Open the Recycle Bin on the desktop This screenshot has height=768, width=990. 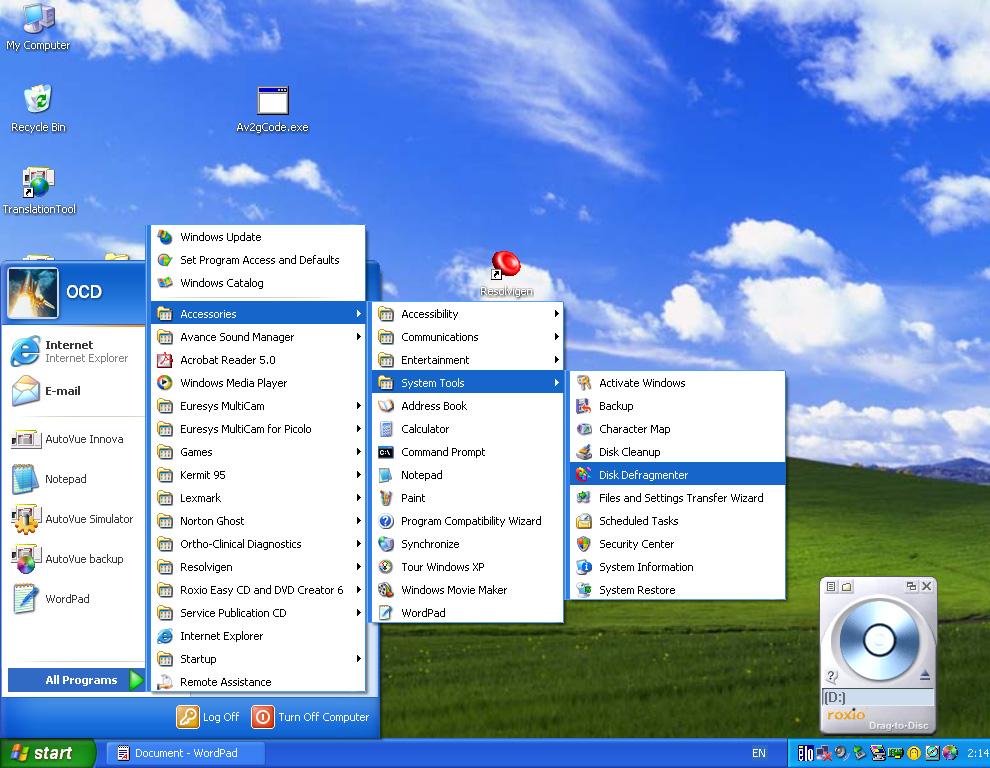pyautogui.click(x=38, y=108)
